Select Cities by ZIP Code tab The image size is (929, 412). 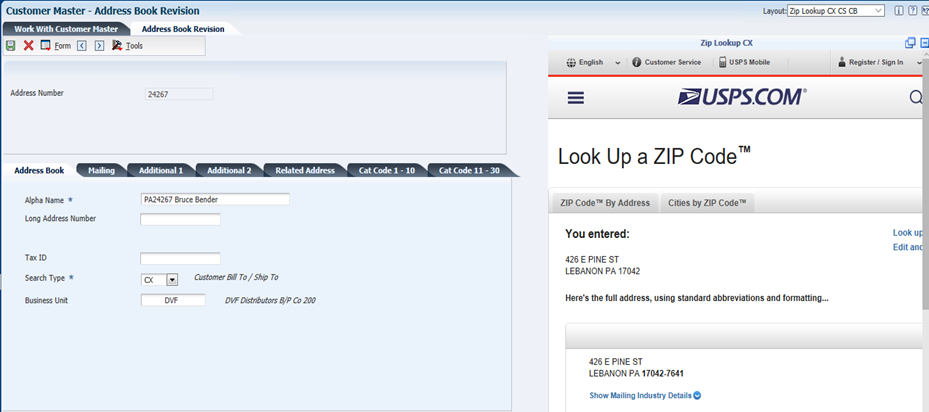point(707,203)
